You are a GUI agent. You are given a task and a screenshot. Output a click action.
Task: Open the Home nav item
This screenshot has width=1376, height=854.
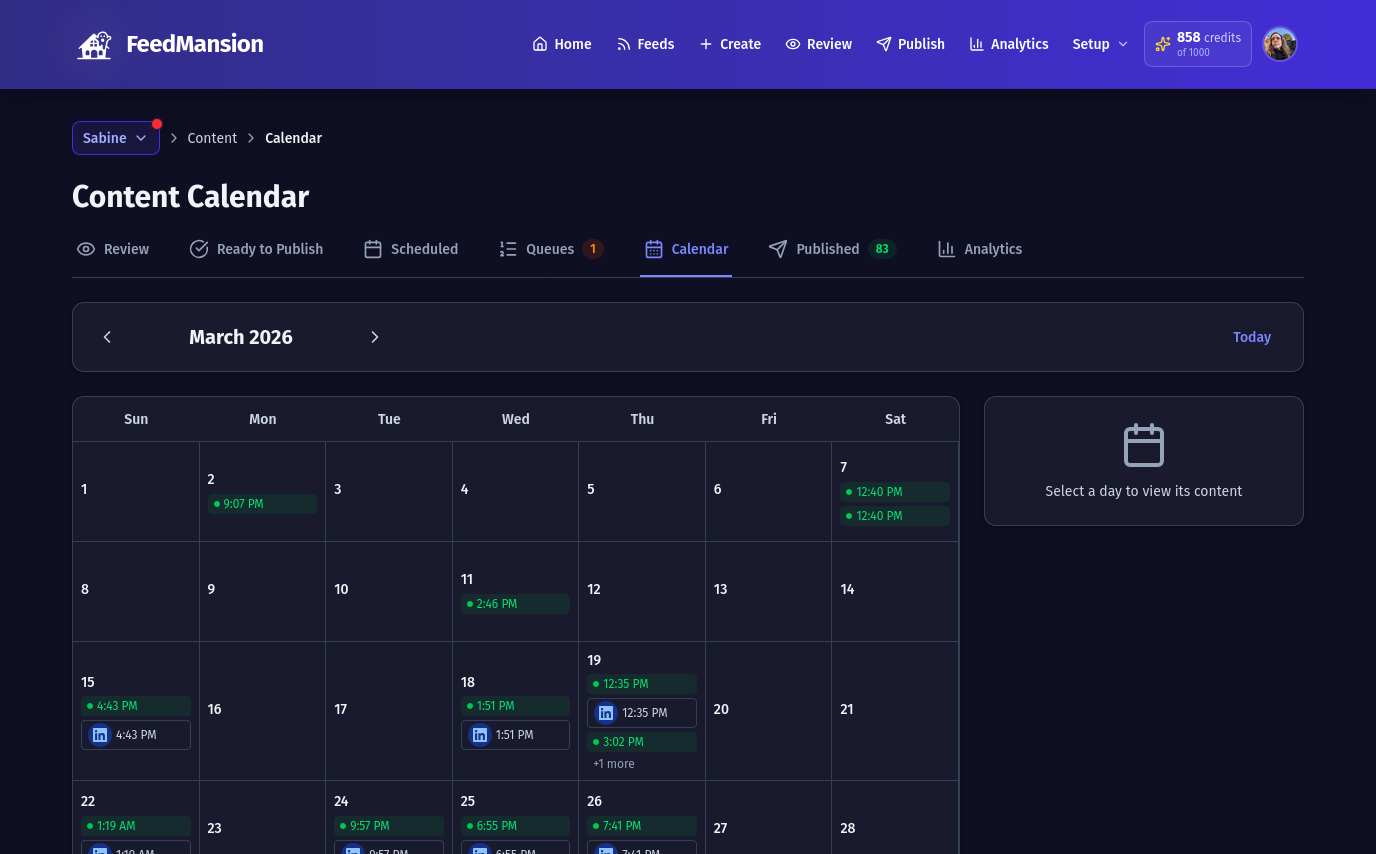tap(562, 44)
